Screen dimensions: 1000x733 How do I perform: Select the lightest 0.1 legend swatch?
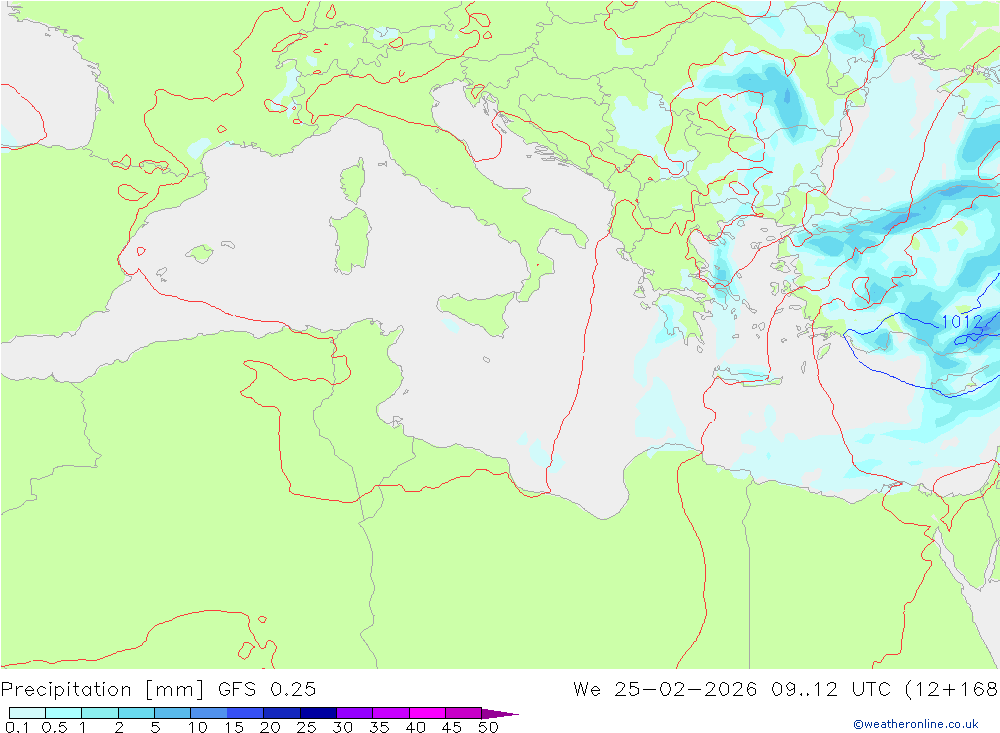(27, 713)
